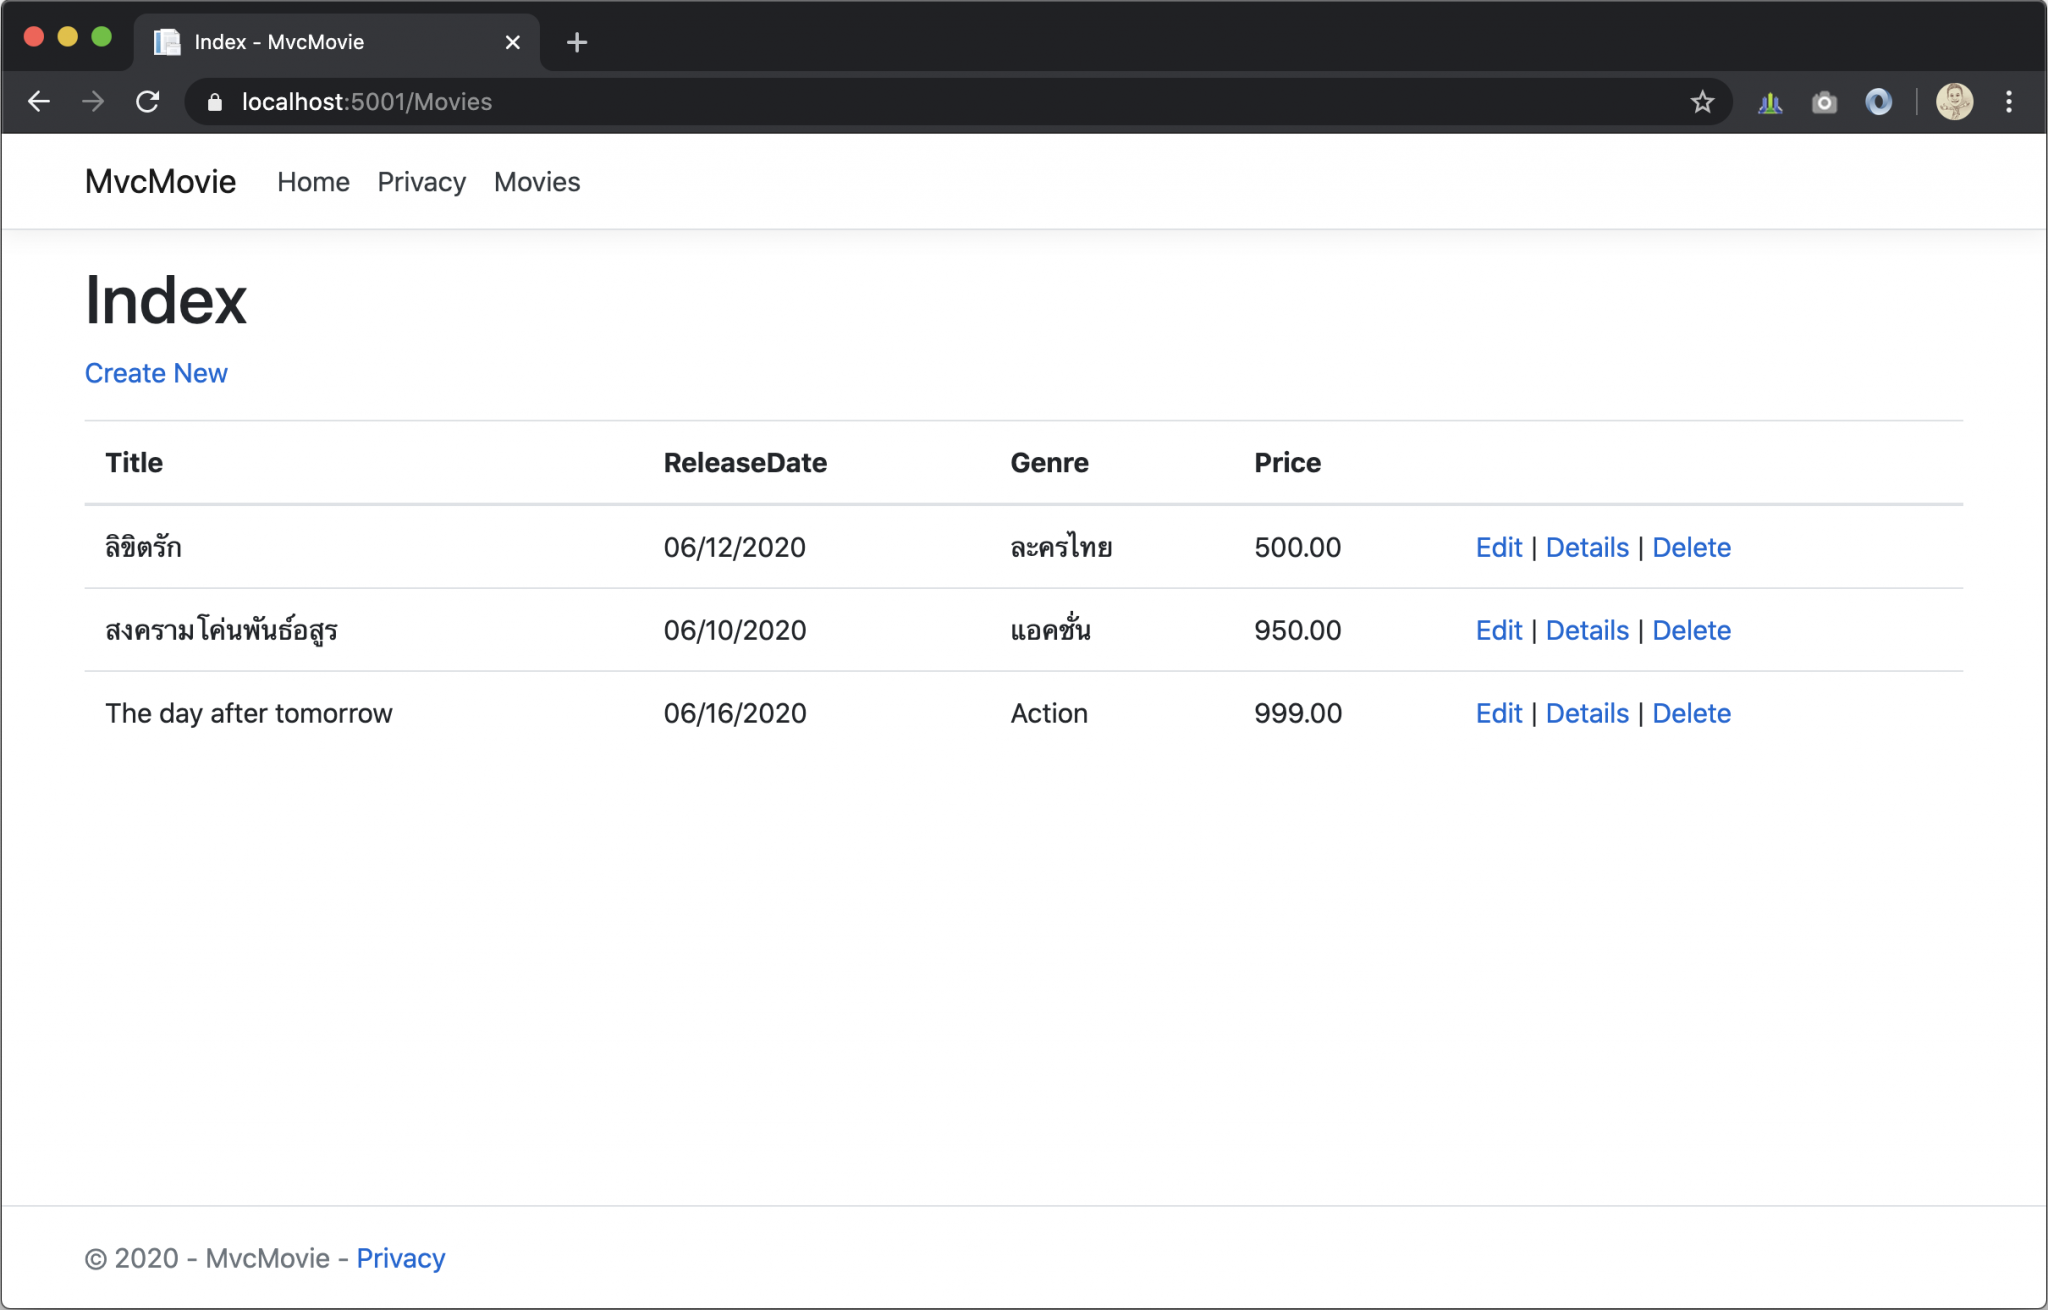Click the blue circular extension icon
Viewport: 2048px width, 1310px height.
click(x=1880, y=101)
